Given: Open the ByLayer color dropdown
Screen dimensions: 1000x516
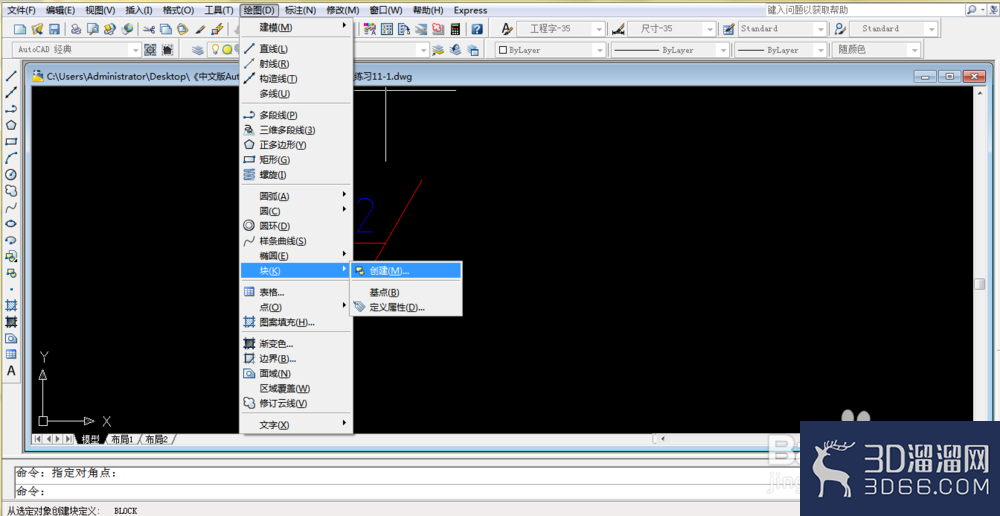Looking at the screenshot, I should [549, 50].
